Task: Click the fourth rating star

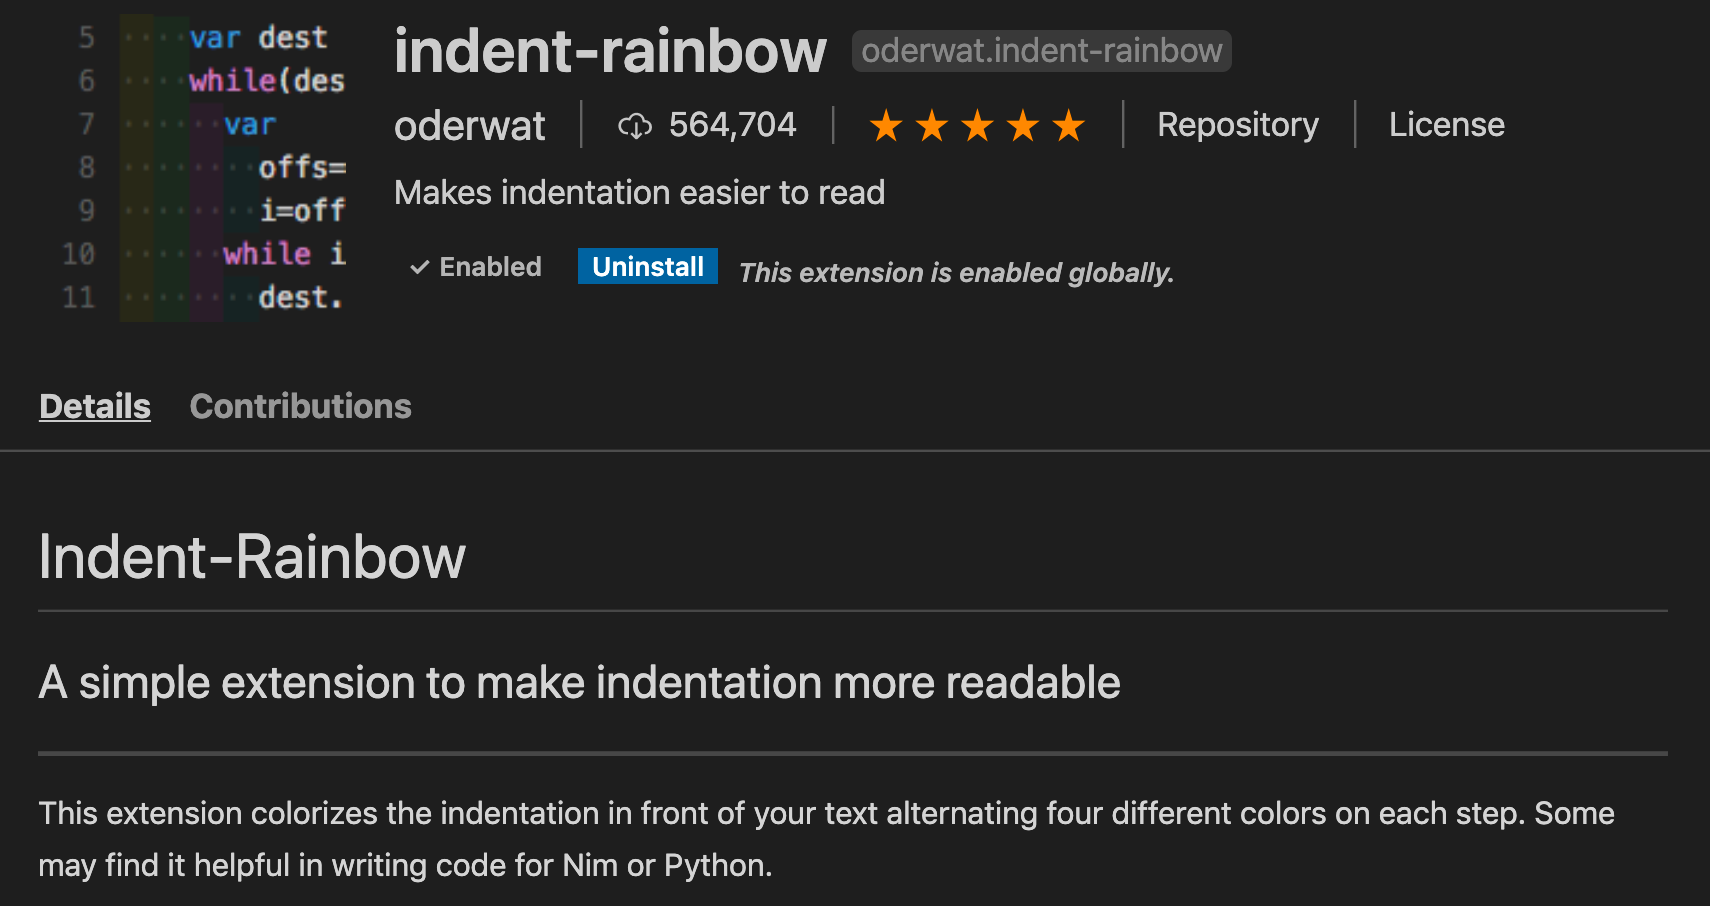Action: pyautogui.click(x=1023, y=125)
